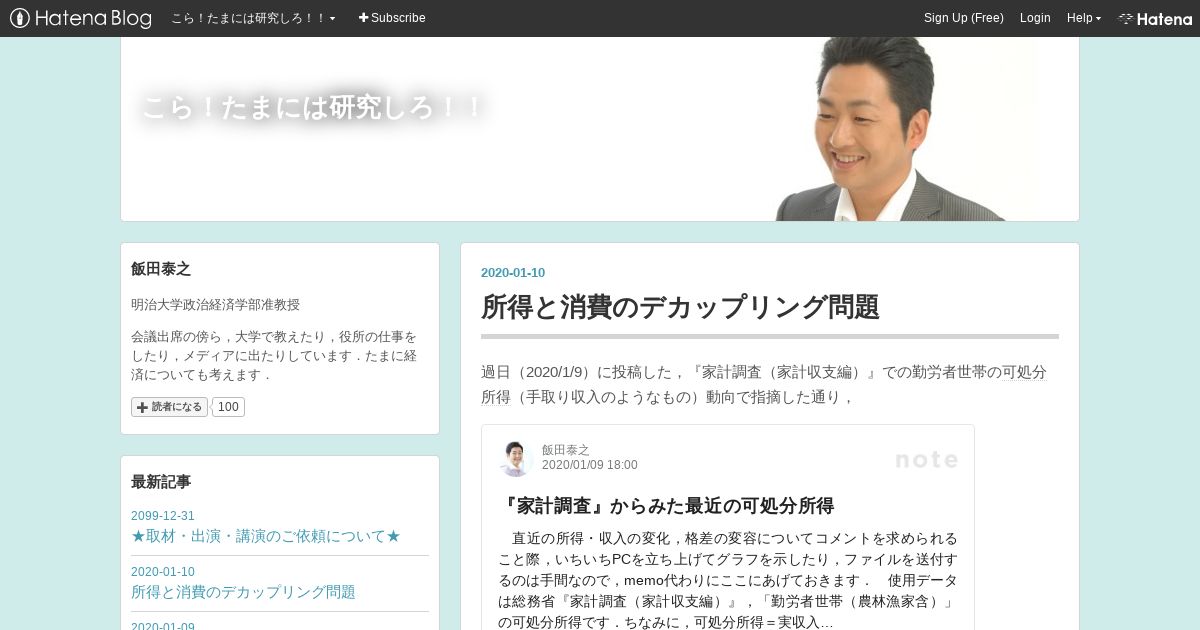Click the author avatar in the note card
The height and width of the screenshot is (630, 1200).
point(515,459)
